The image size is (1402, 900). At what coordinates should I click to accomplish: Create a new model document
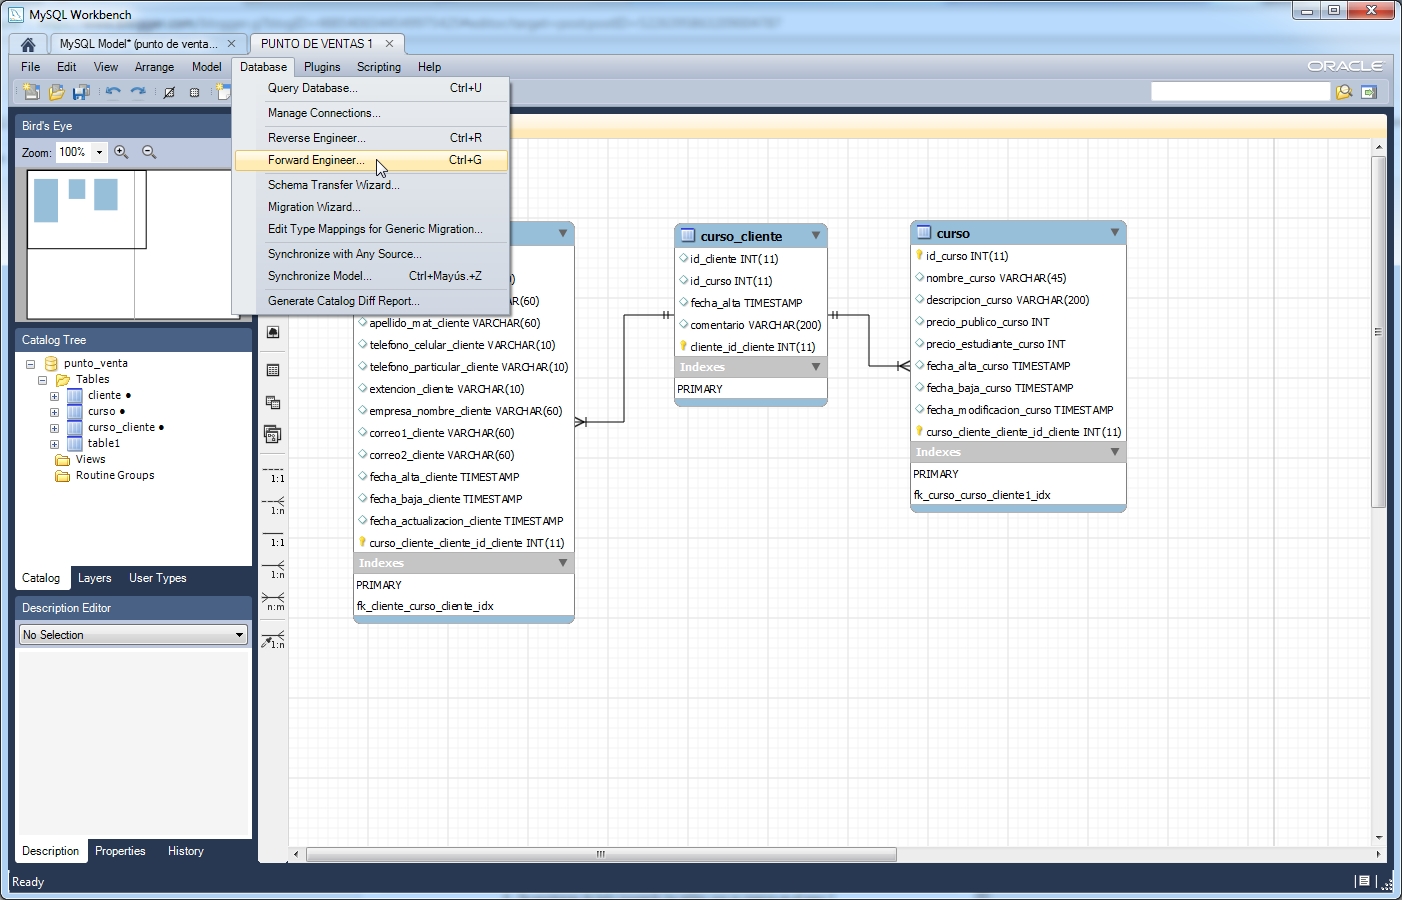pyautogui.click(x=31, y=91)
